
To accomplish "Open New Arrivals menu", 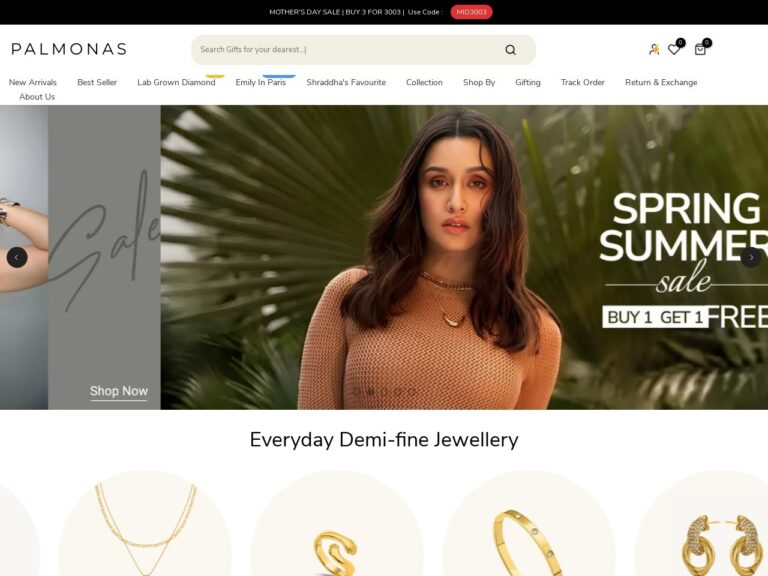I will point(33,82).
